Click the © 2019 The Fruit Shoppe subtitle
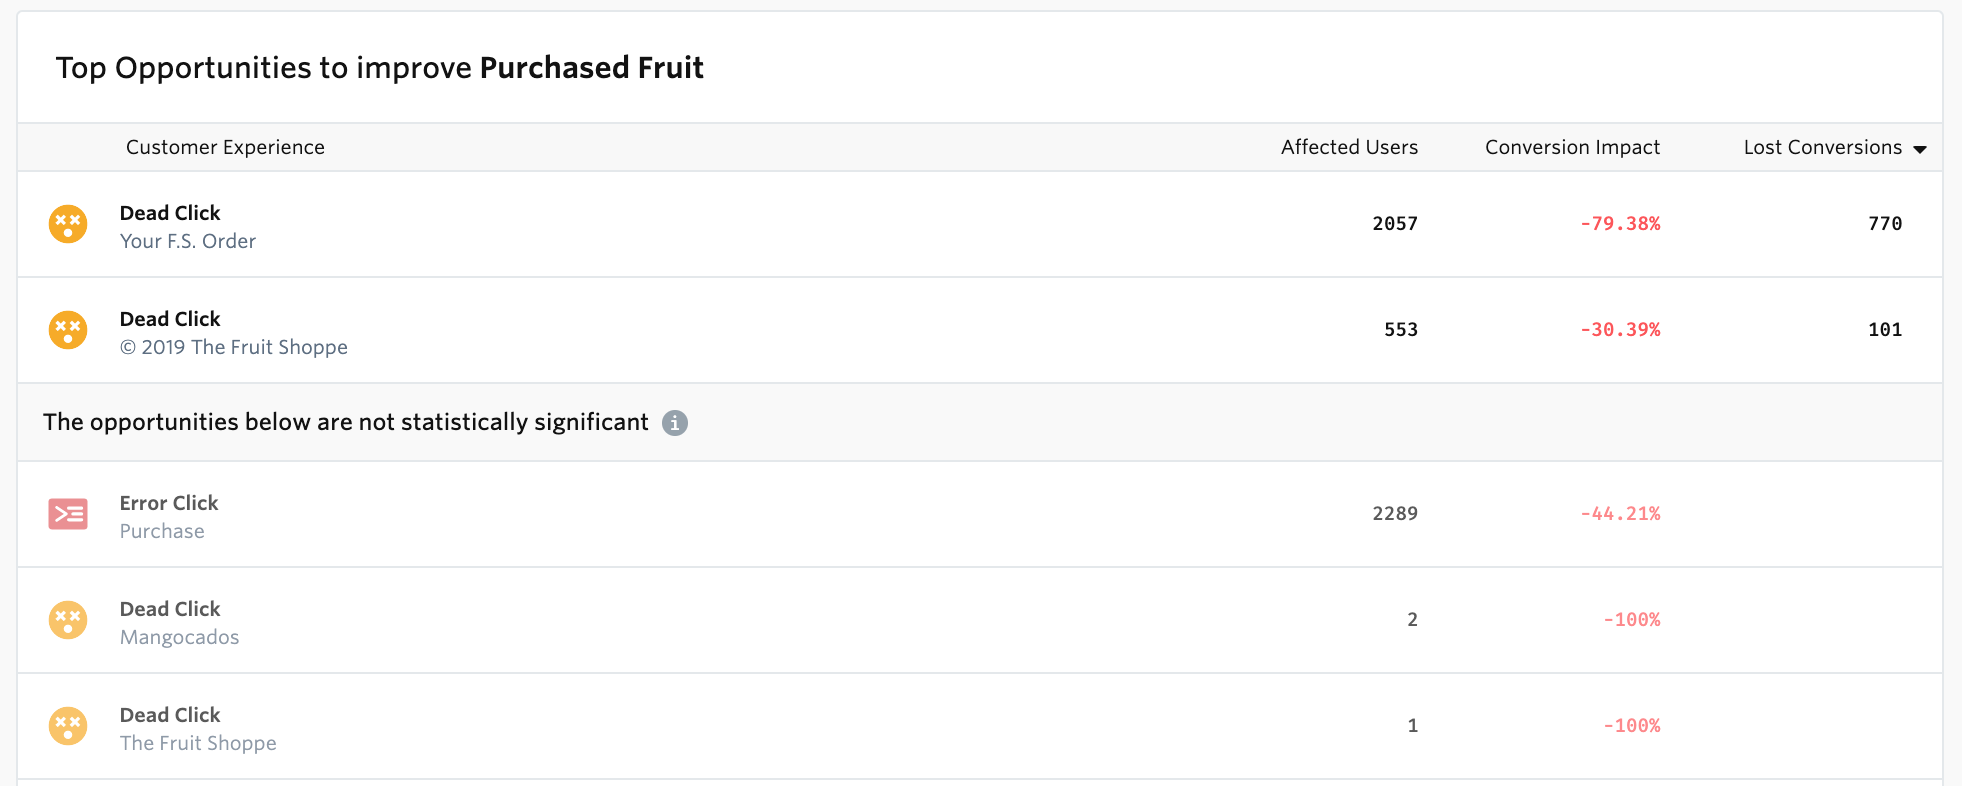This screenshot has height=786, width=1962. 234,347
